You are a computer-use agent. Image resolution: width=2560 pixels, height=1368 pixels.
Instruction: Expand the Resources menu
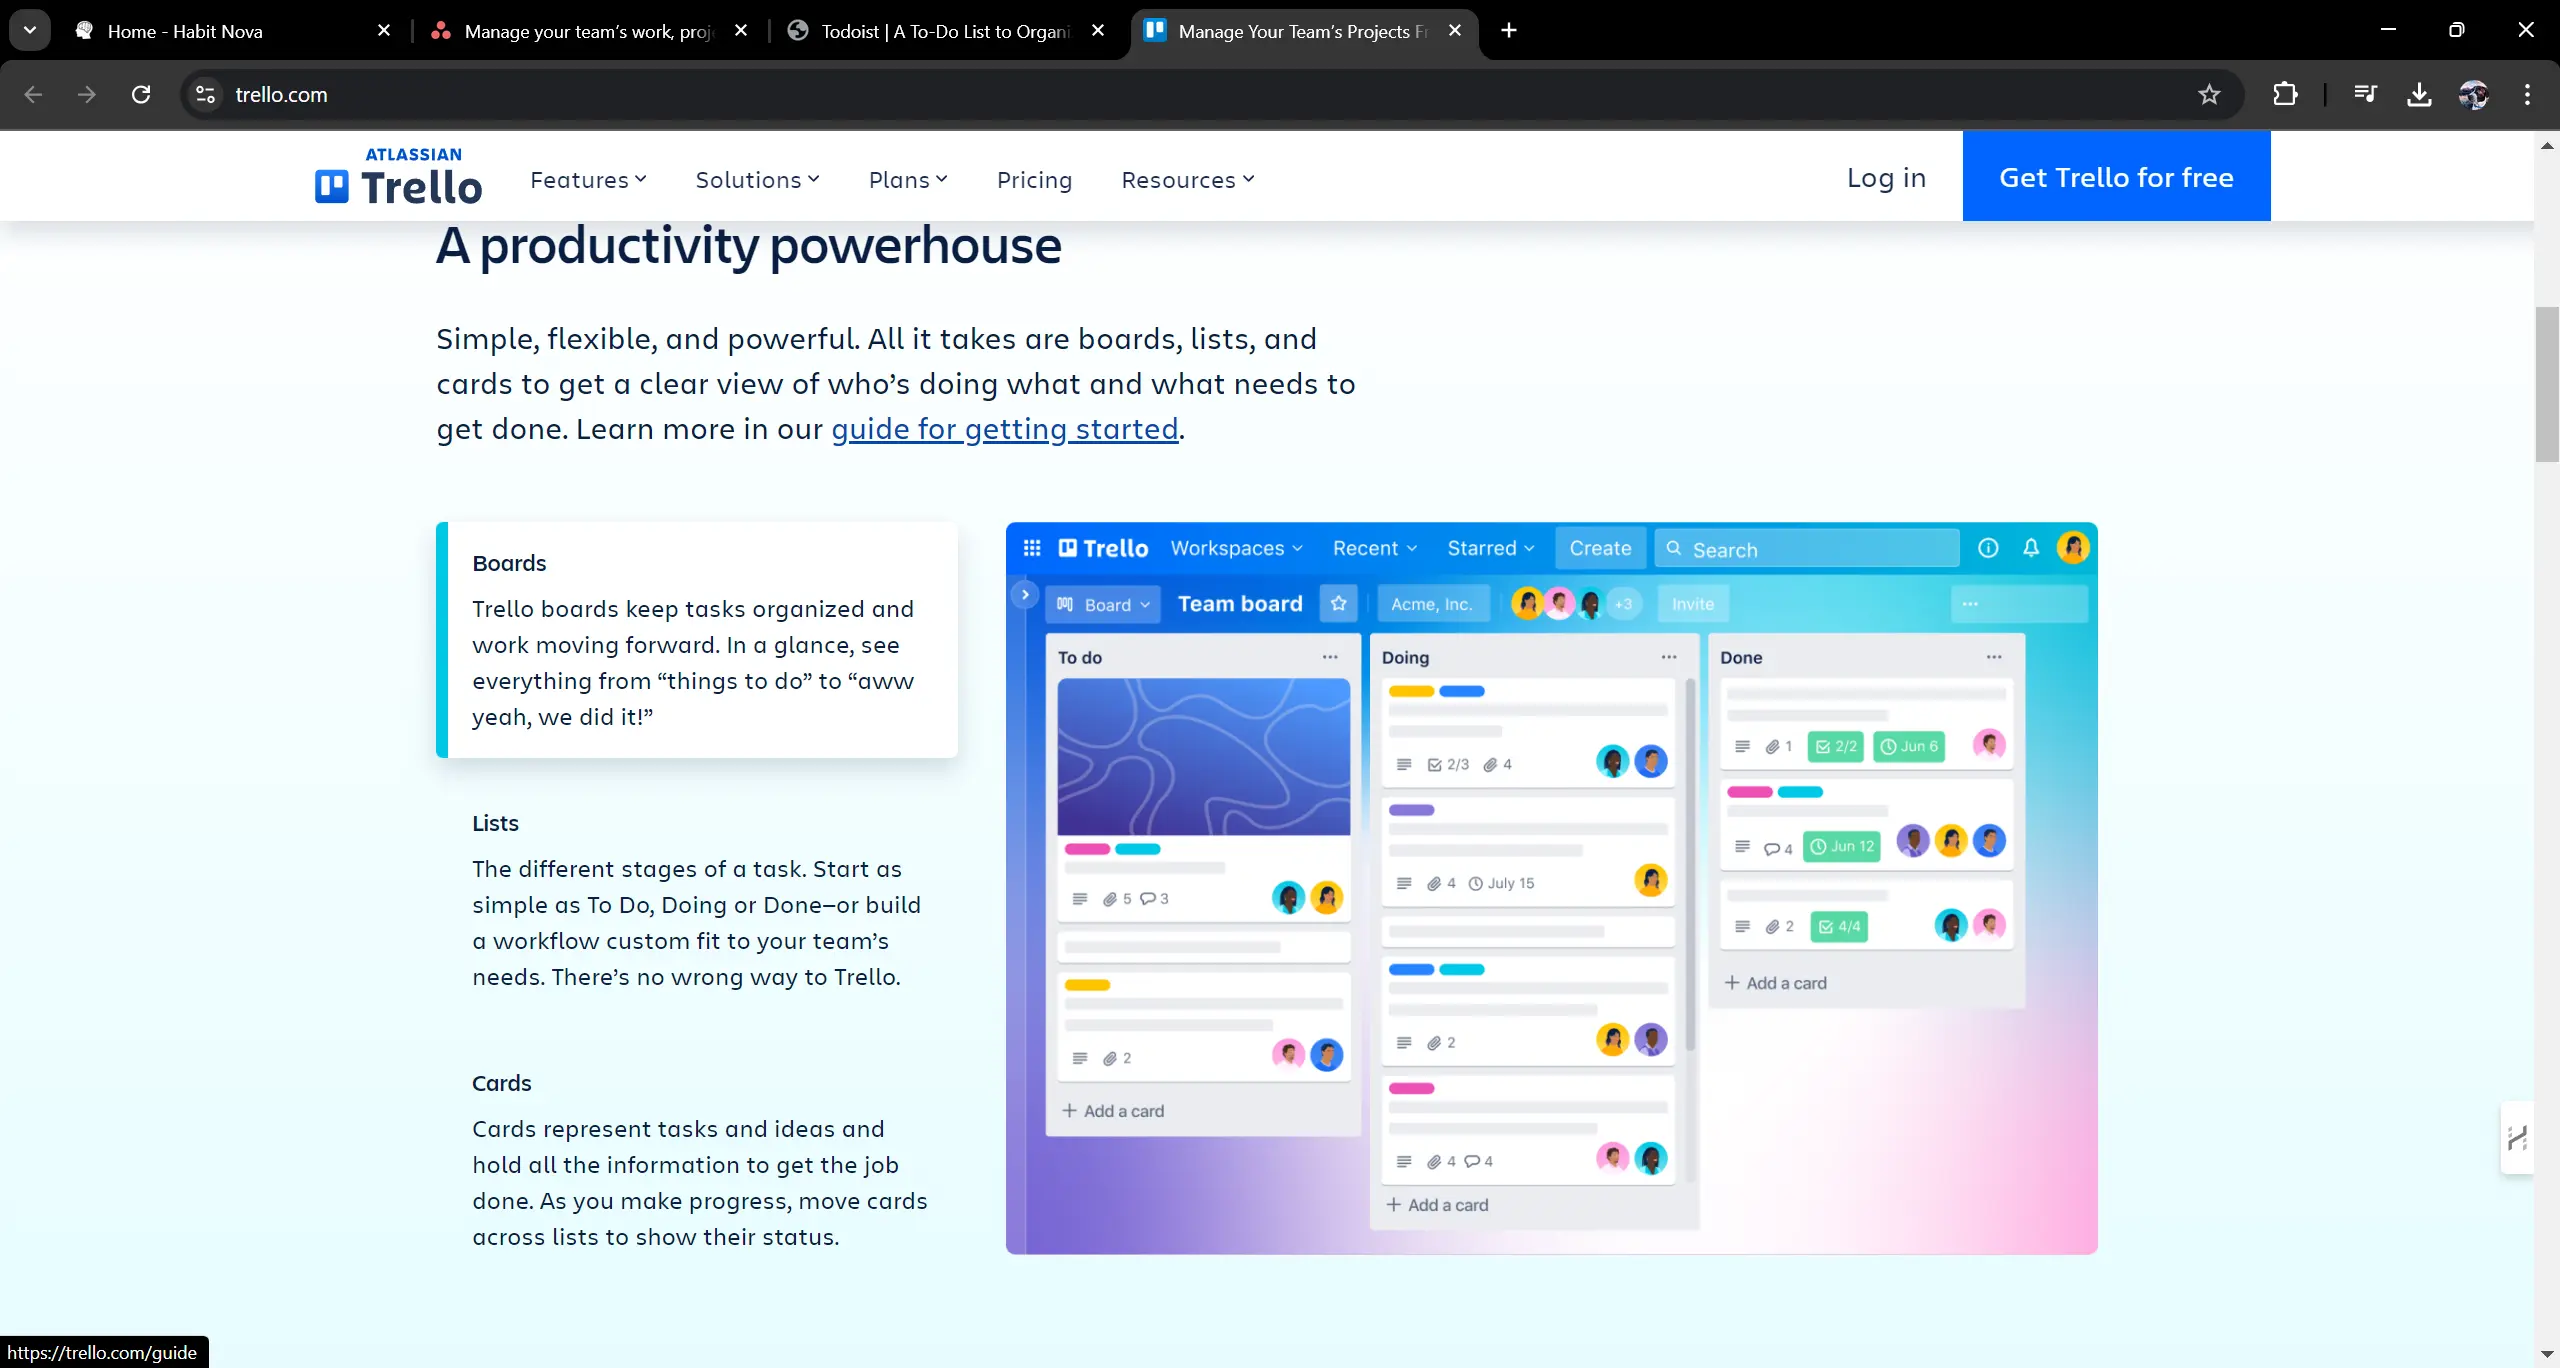(1187, 180)
